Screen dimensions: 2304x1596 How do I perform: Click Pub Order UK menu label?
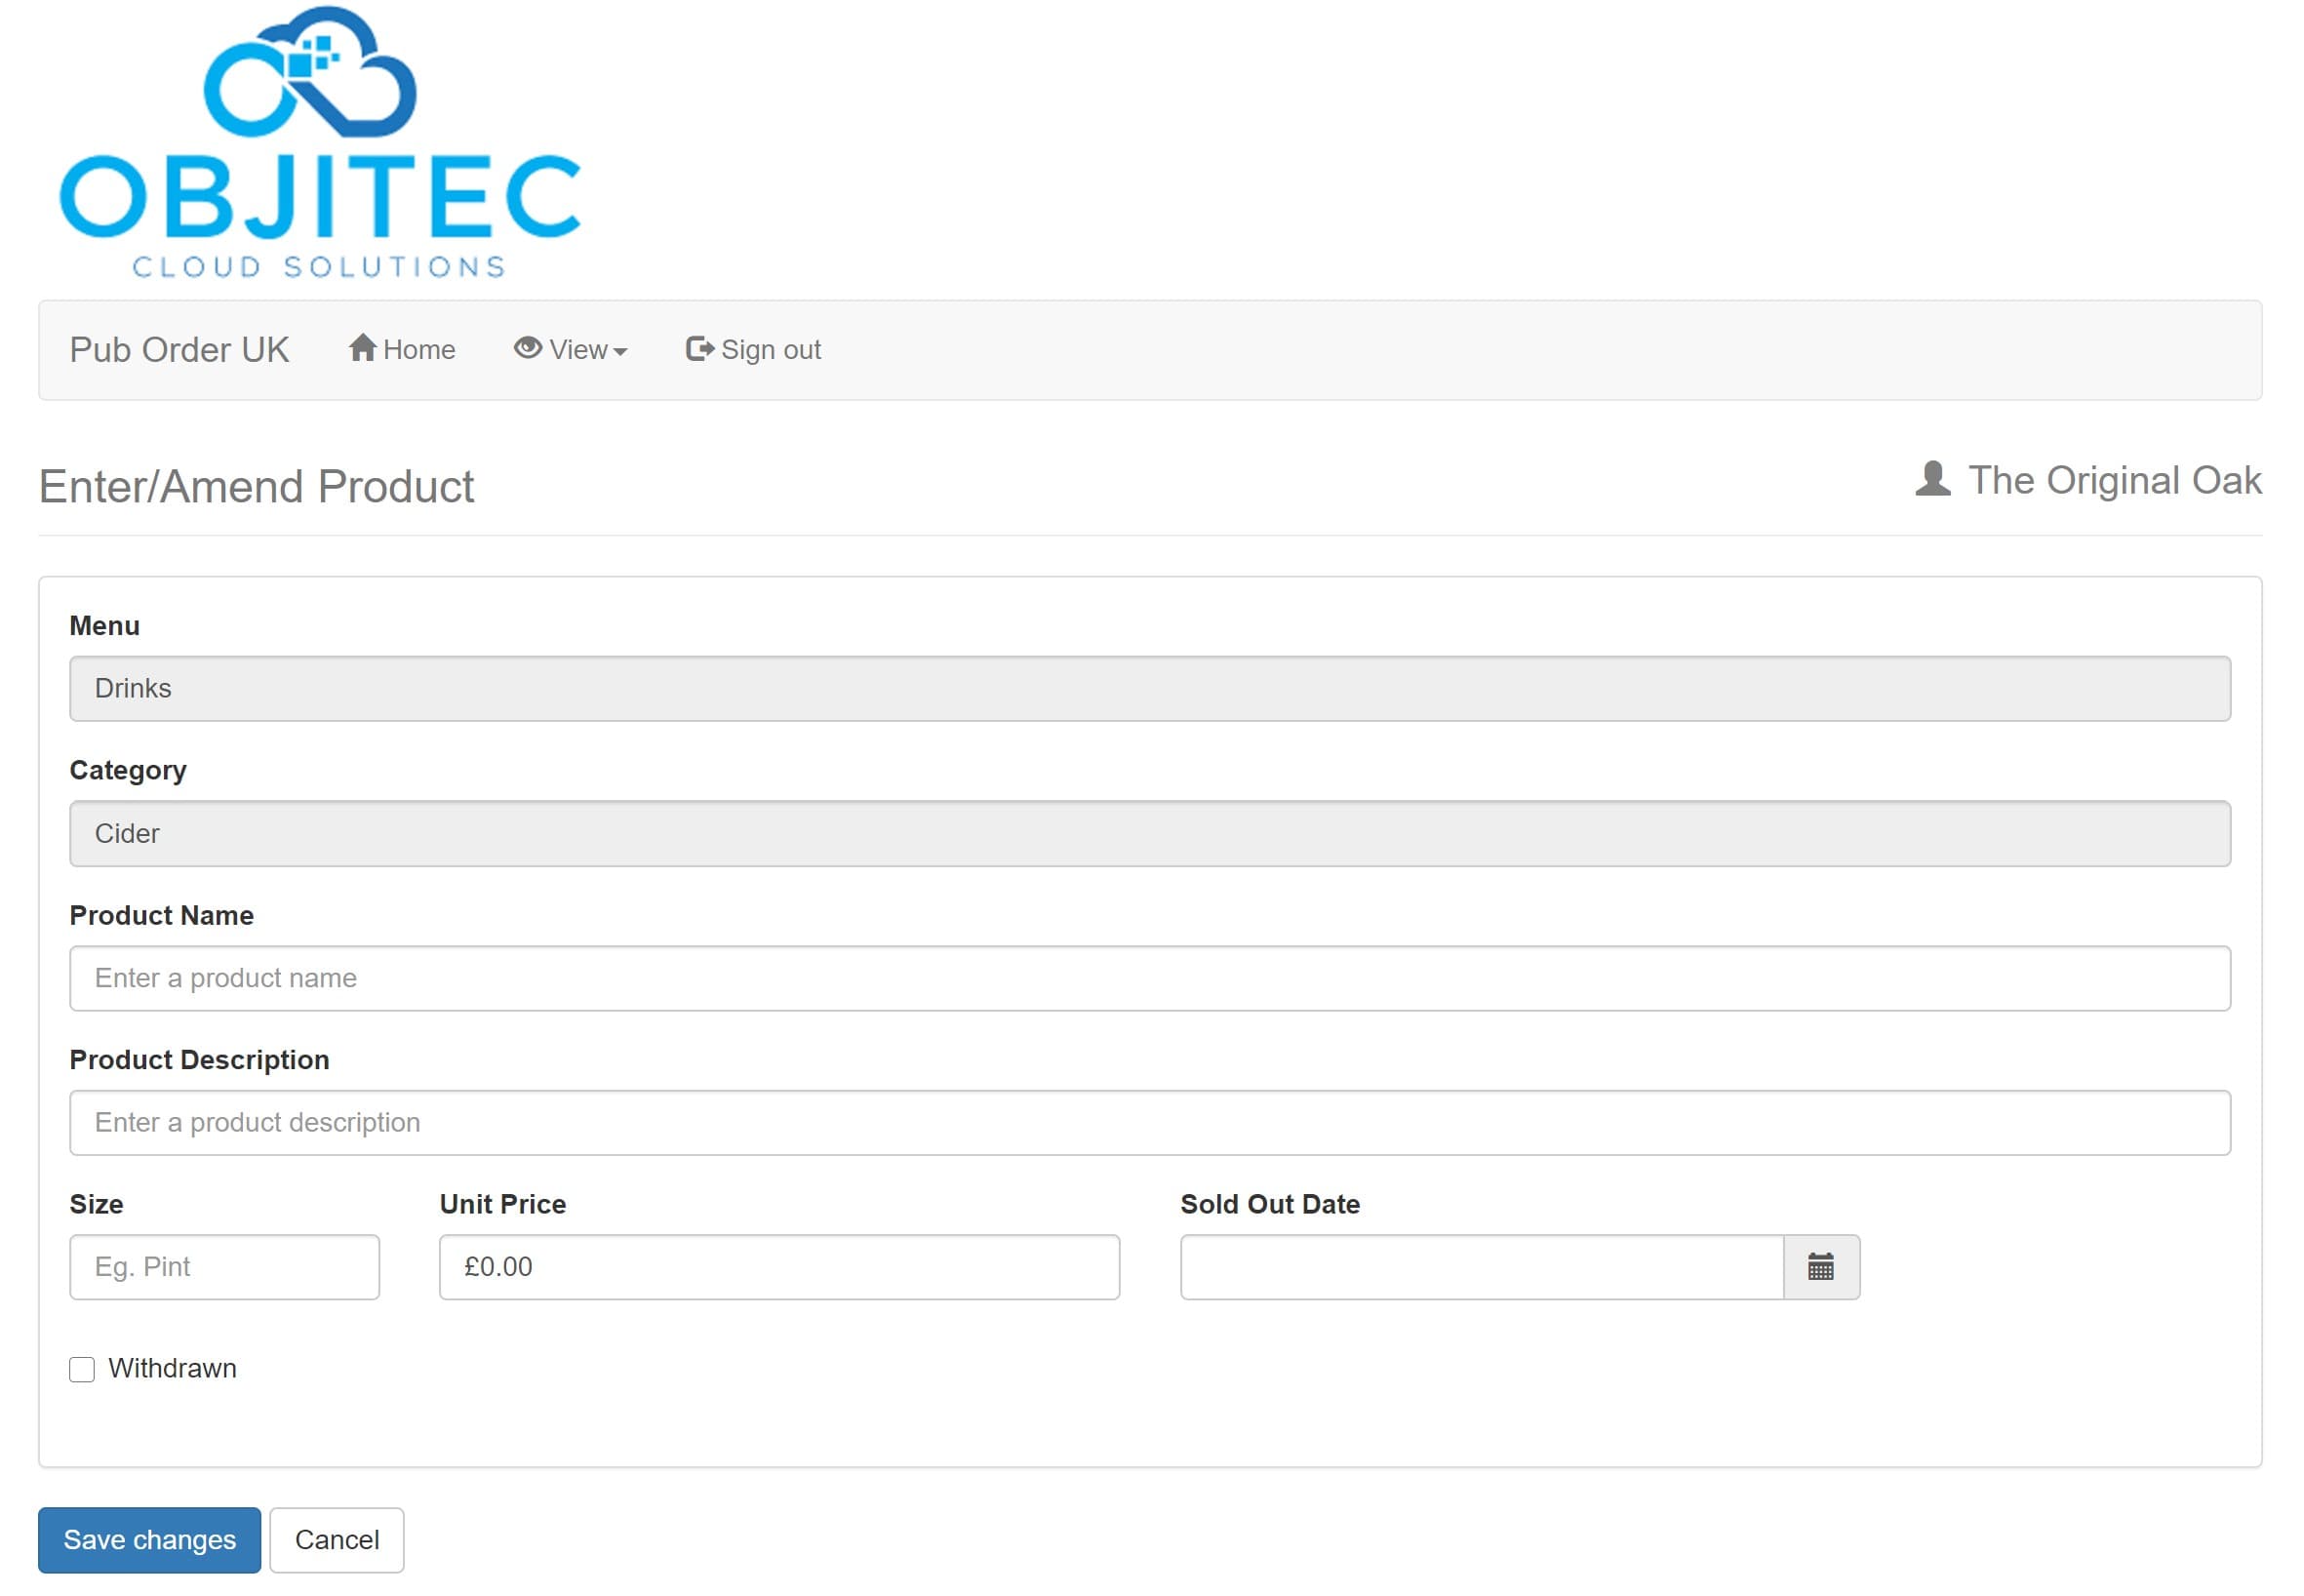tap(180, 348)
